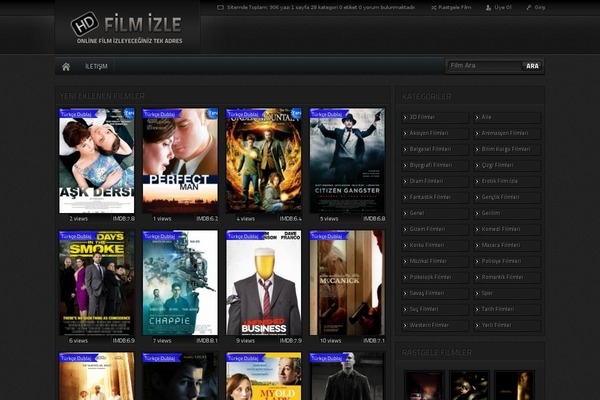Select the Animasyon Filmleri category
The height and width of the screenshot is (400, 600).
click(x=507, y=133)
